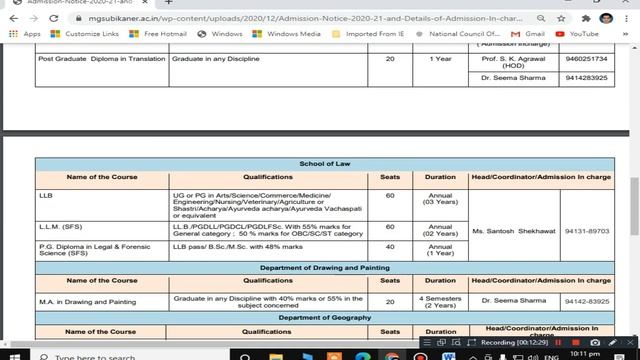Stop the screen recording

(576, 342)
